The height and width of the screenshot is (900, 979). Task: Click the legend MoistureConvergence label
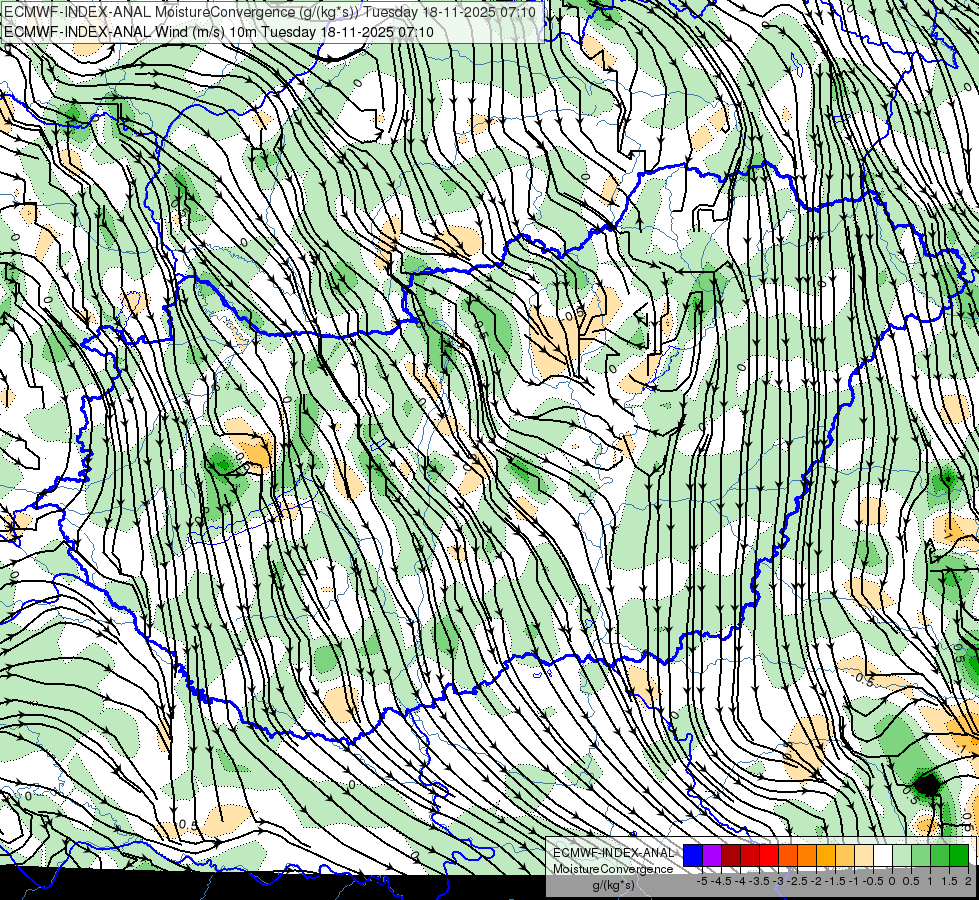point(613,869)
